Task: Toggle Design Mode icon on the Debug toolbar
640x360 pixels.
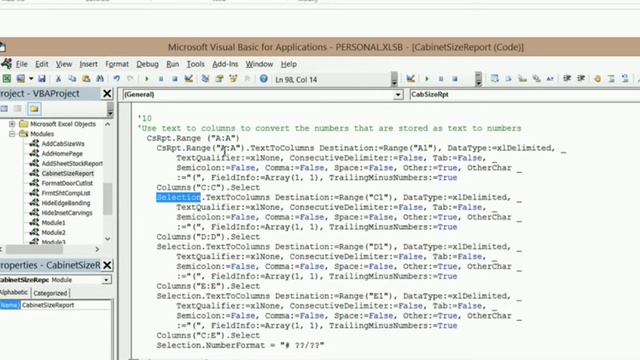Action: (411, 79)
